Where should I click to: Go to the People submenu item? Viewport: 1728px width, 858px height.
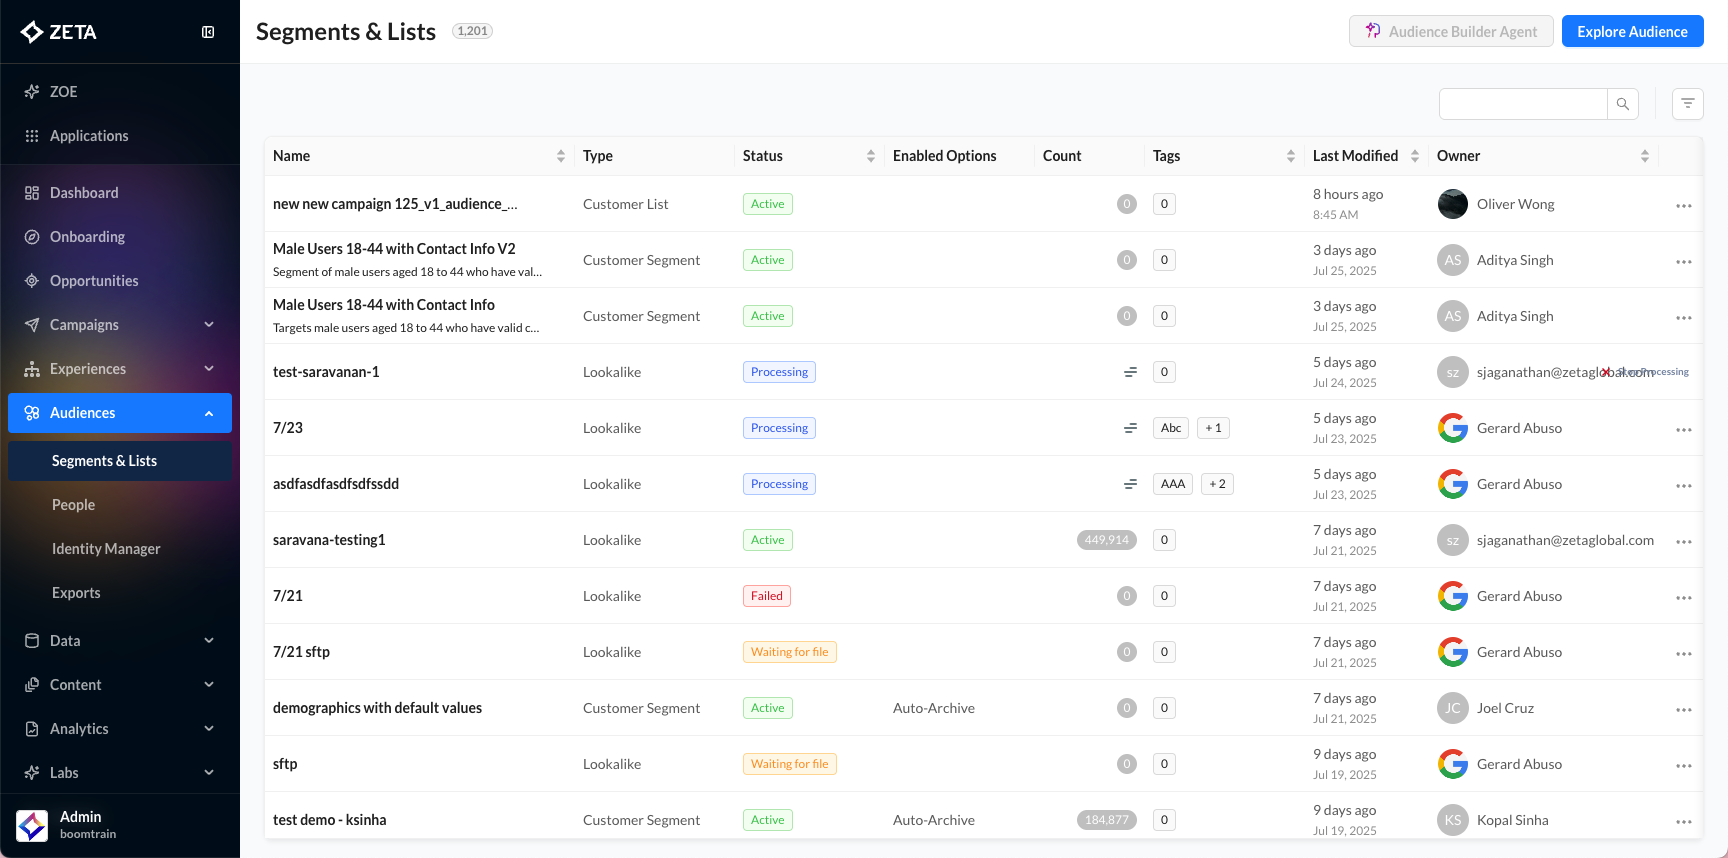pyautogui.click(x=74, y=505)
